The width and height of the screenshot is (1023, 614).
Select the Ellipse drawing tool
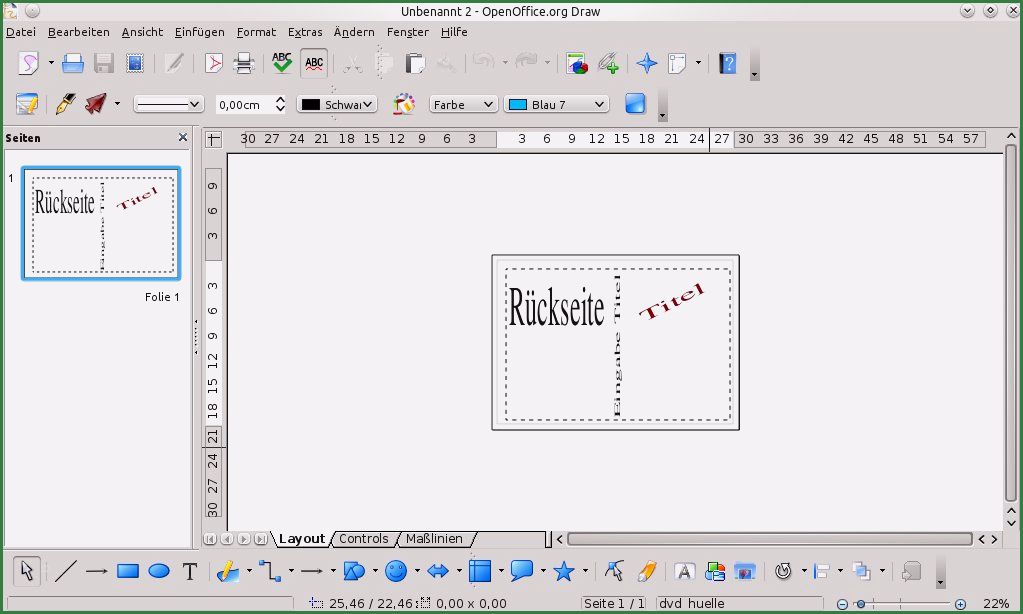(159, 571)
